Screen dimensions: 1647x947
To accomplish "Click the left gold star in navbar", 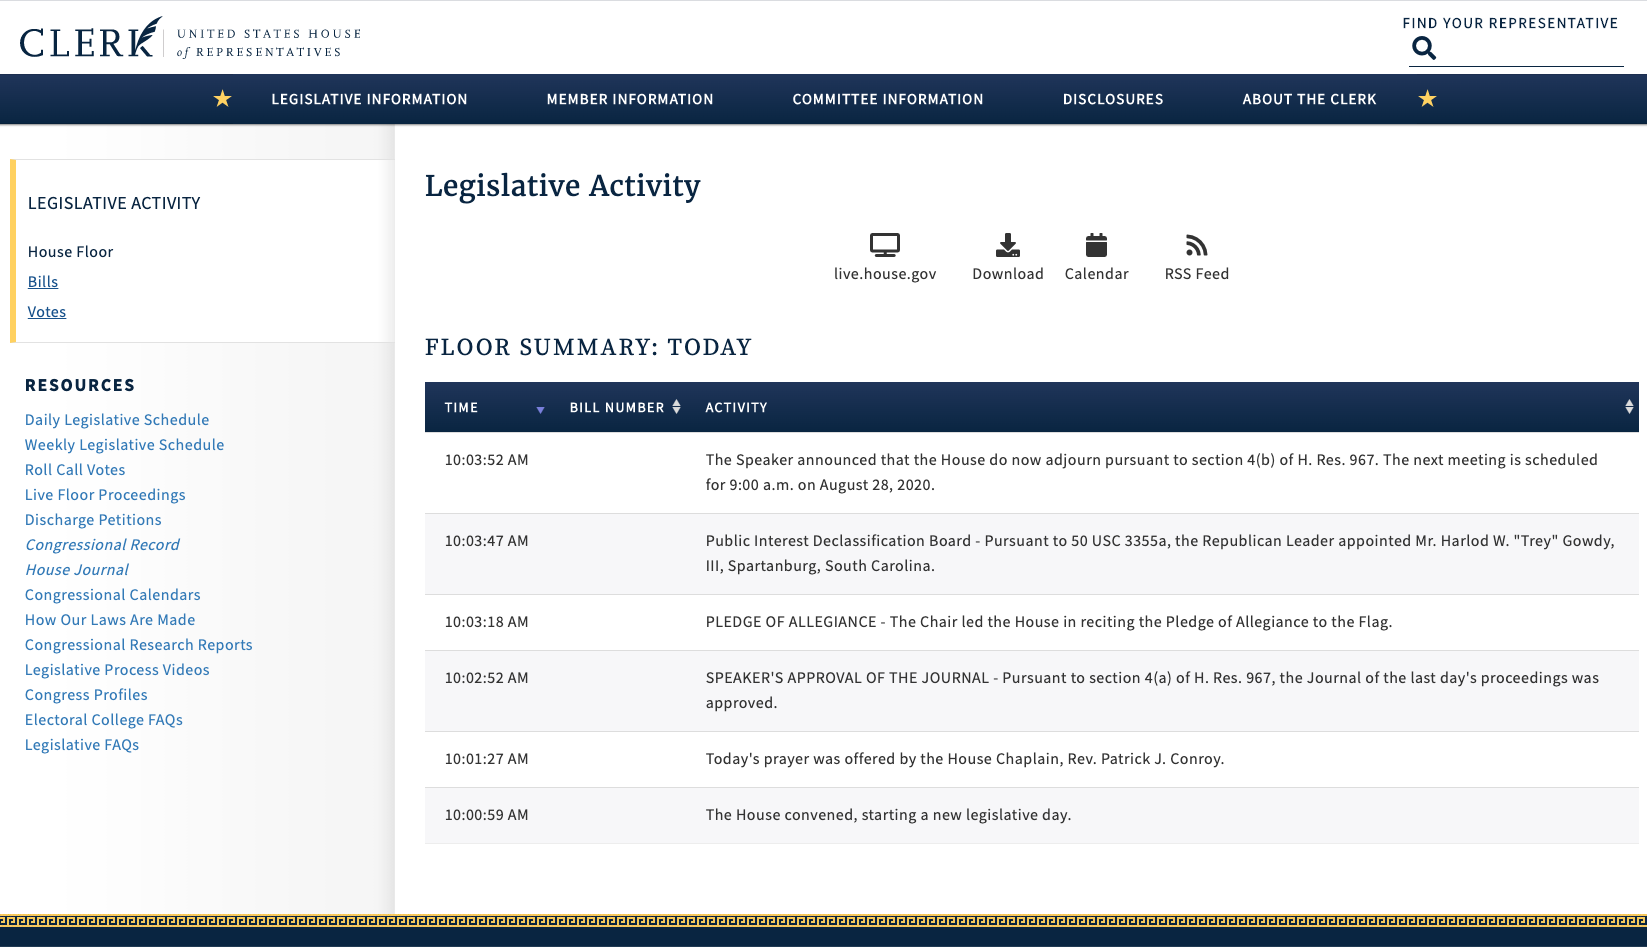I will tap(222, 99).
